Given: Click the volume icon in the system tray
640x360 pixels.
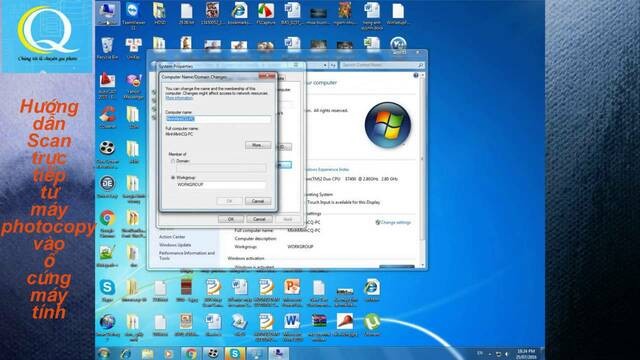Looking at the screenshot, I should coord(507,354).
